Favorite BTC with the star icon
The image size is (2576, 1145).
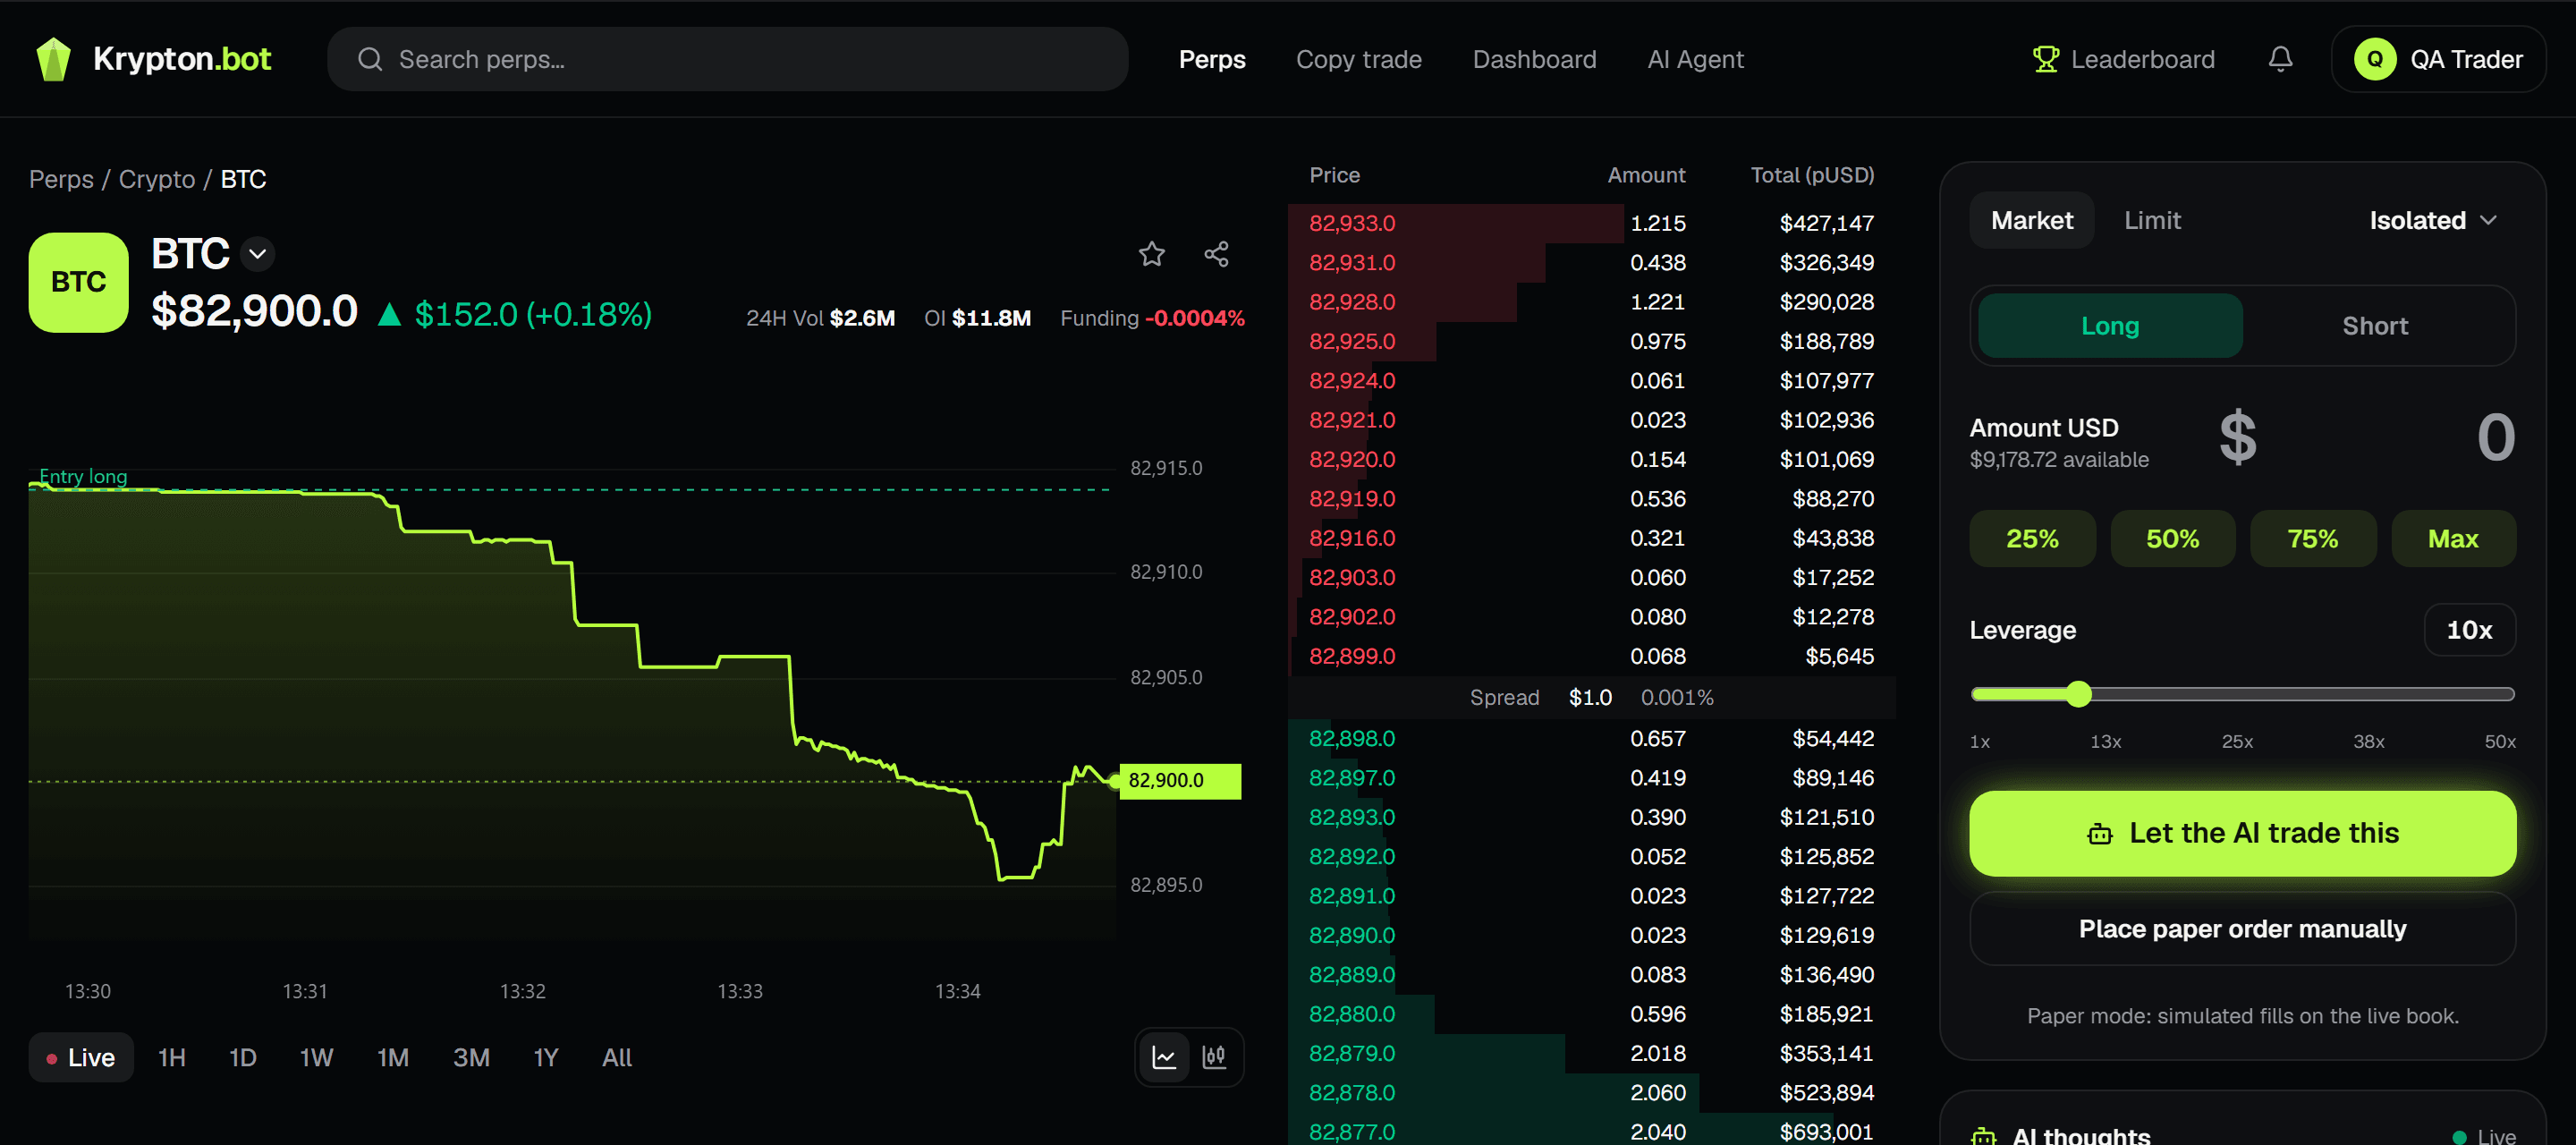click(x=1152, y=254)
